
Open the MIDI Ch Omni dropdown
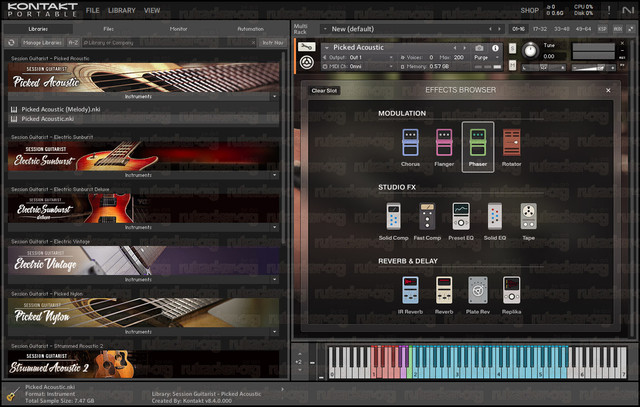[x=359, y=66]
